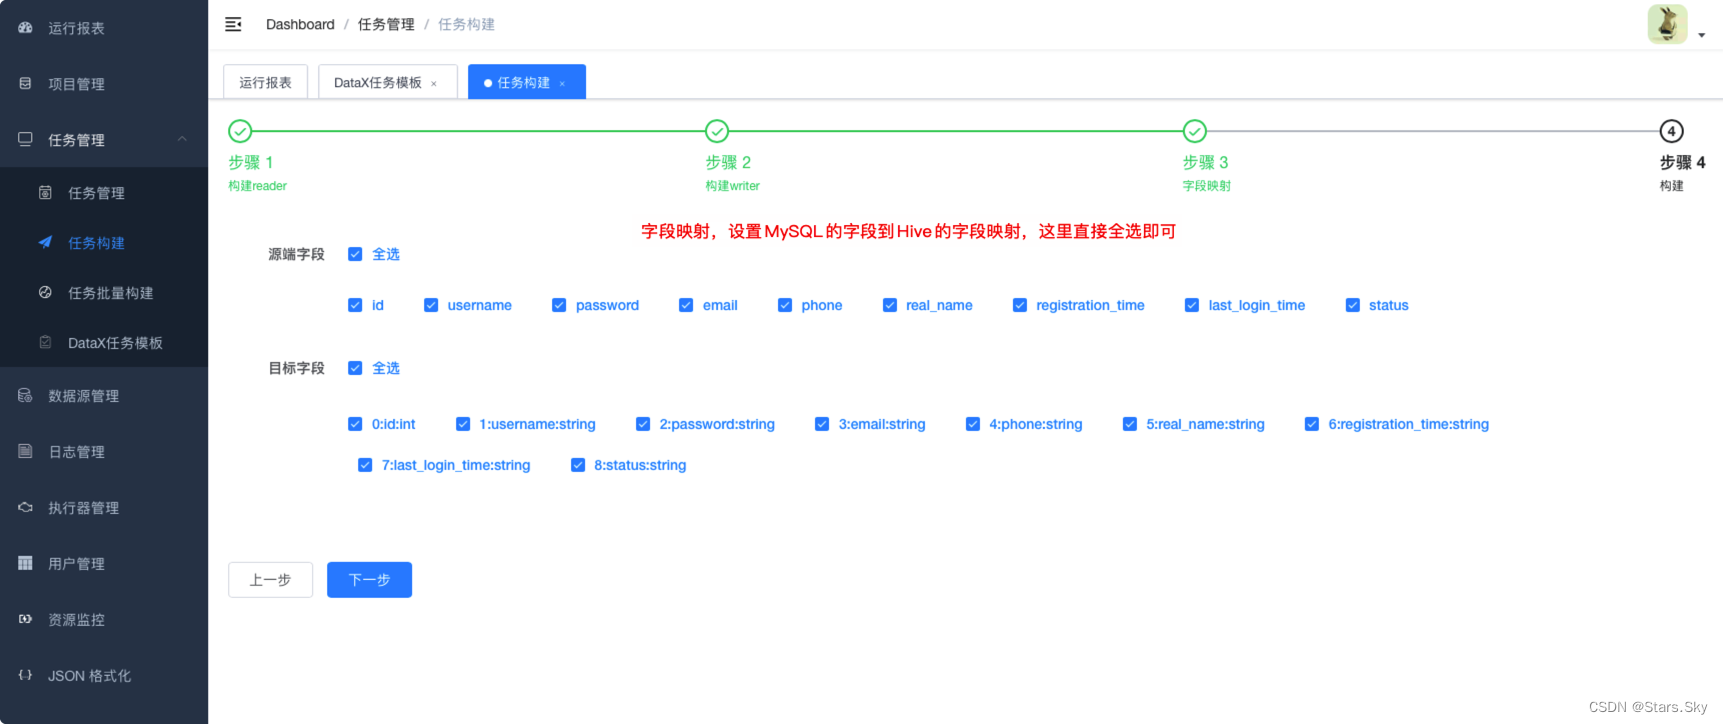The image size is (1723, 724).
Task: Uncheck the phone source field
Action: pyautogui.click(x=785, y=305)
